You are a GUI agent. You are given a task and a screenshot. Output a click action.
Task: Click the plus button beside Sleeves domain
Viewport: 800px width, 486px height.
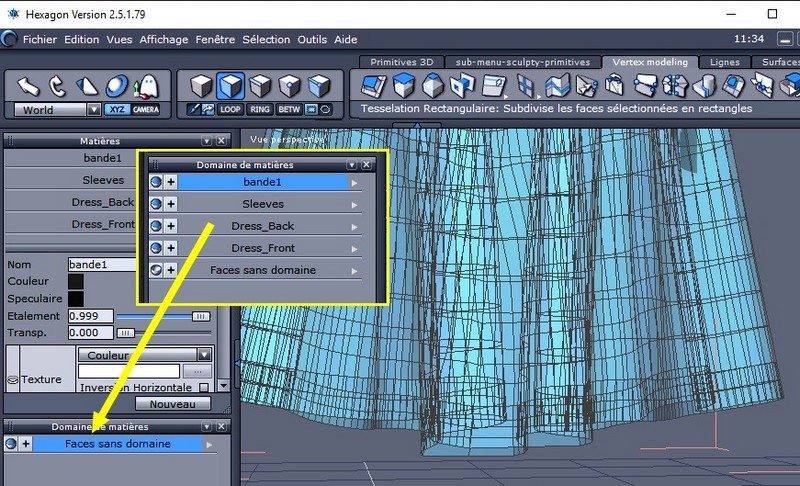point(171,204)
